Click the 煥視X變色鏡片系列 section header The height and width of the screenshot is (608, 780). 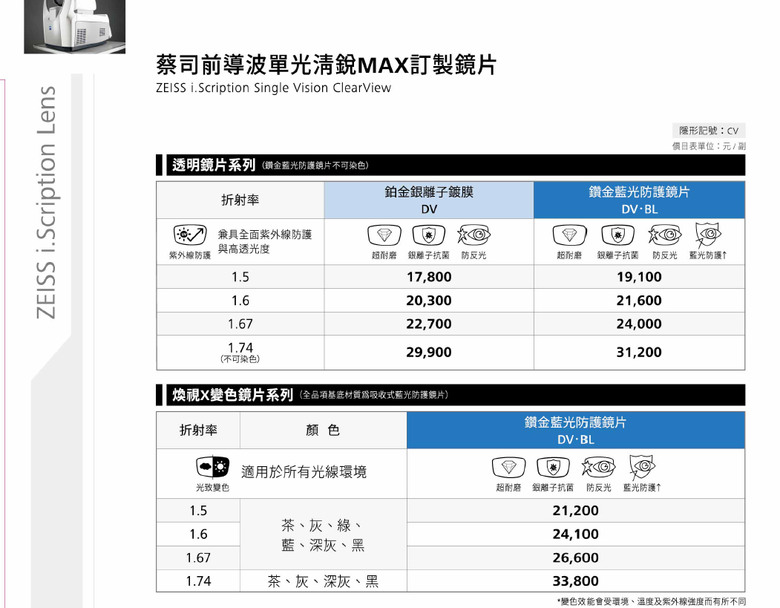coord(451,395)
